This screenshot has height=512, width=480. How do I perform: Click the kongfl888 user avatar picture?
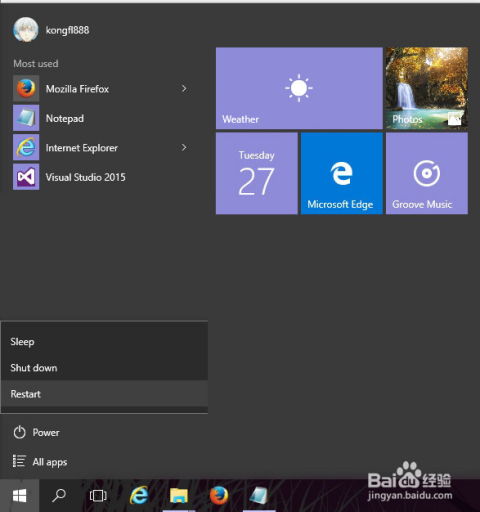[26, 30]
